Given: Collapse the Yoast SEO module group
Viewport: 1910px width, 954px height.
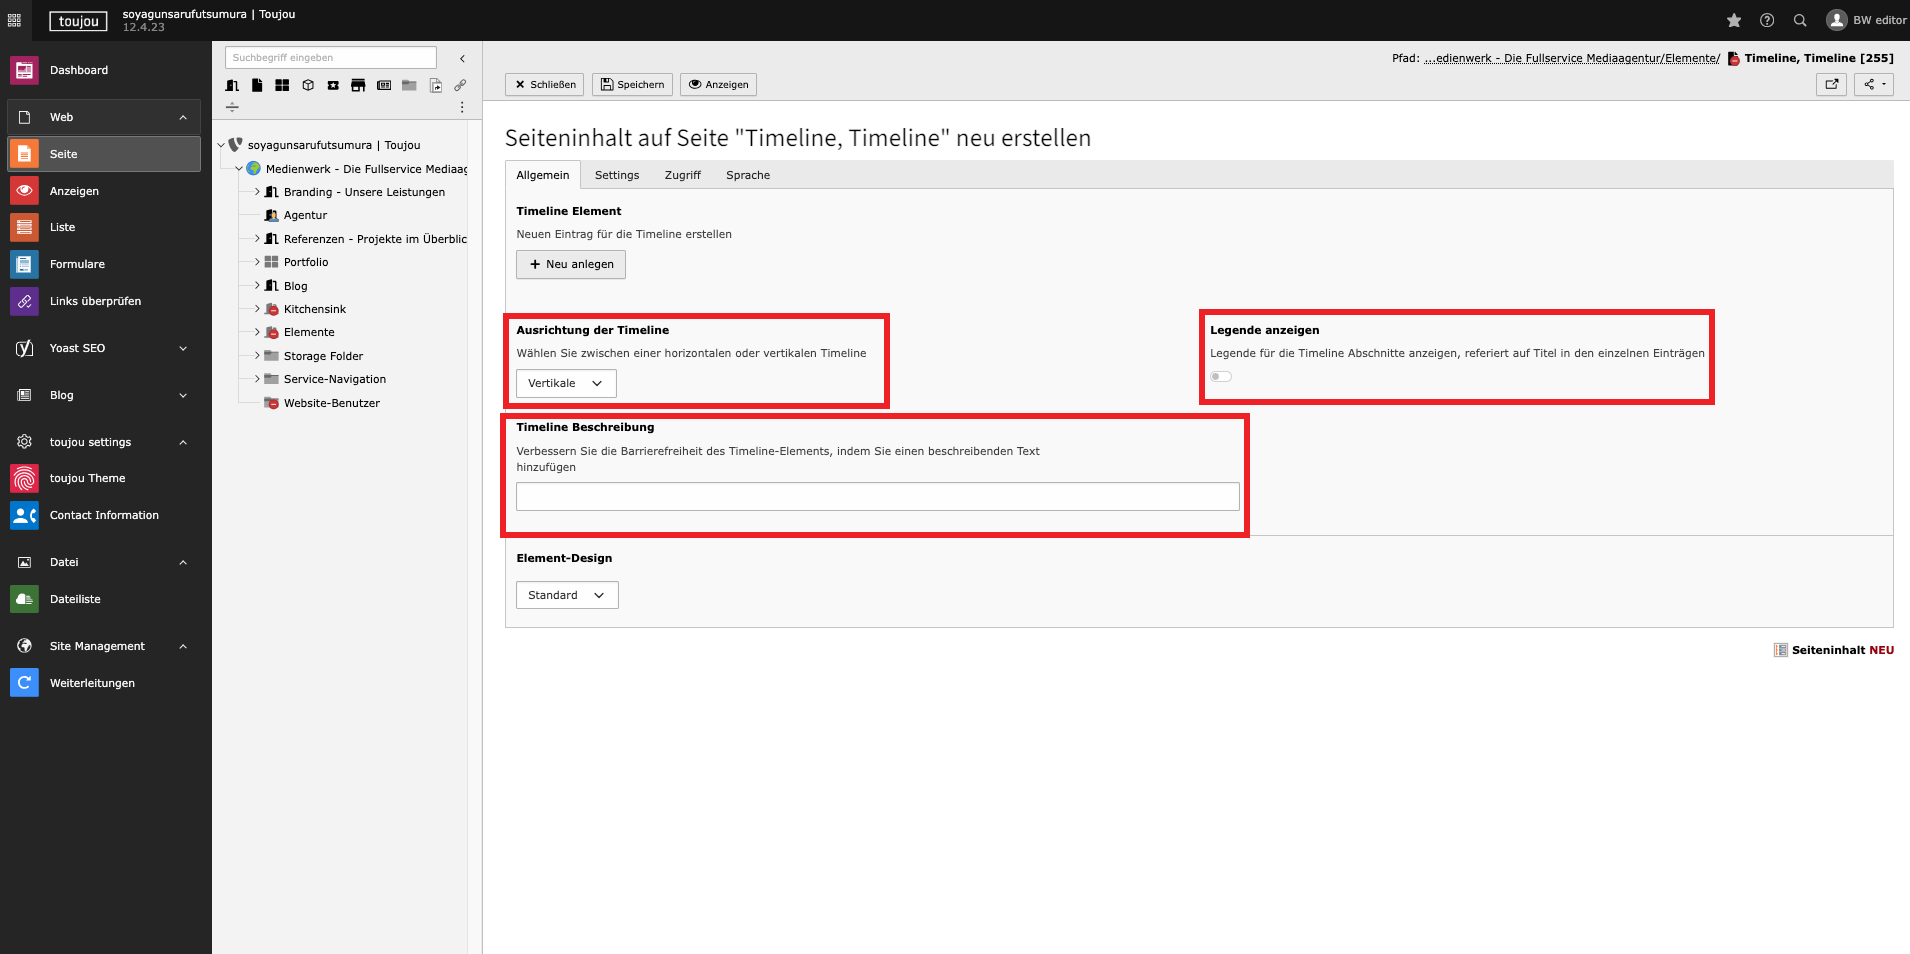Looking at the screenshot, I should click(183, 348).
